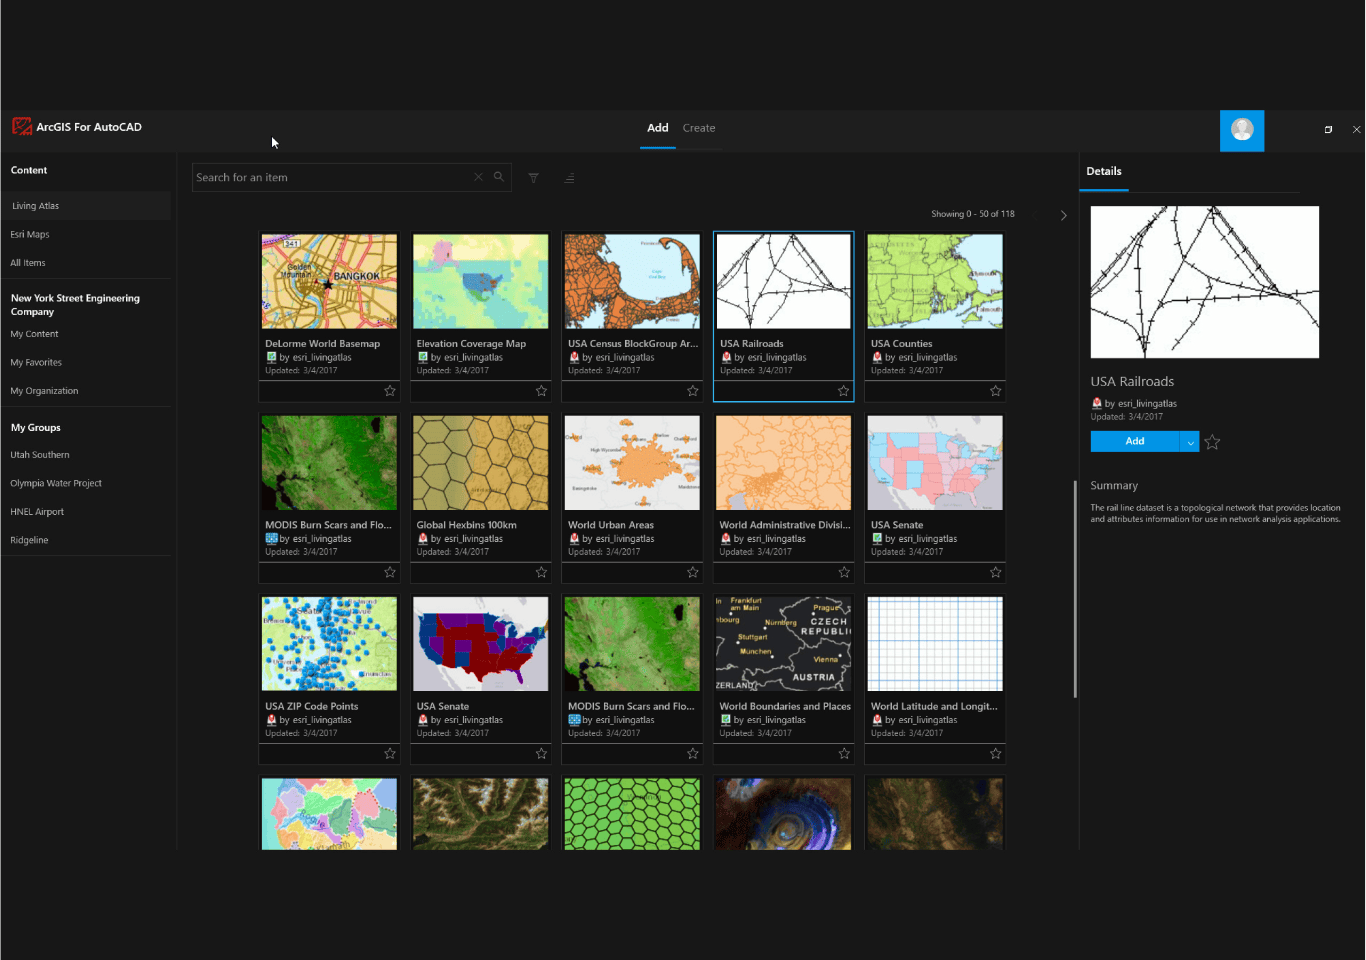Switch to the Create tab
The width and height of the screenshot is (1366, 960).
tap(699, 128)
